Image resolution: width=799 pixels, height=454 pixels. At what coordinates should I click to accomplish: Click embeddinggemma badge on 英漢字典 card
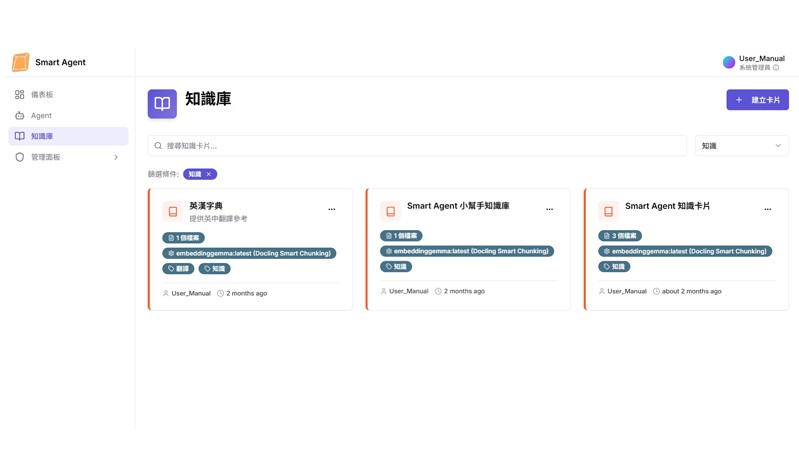point(249,253)
